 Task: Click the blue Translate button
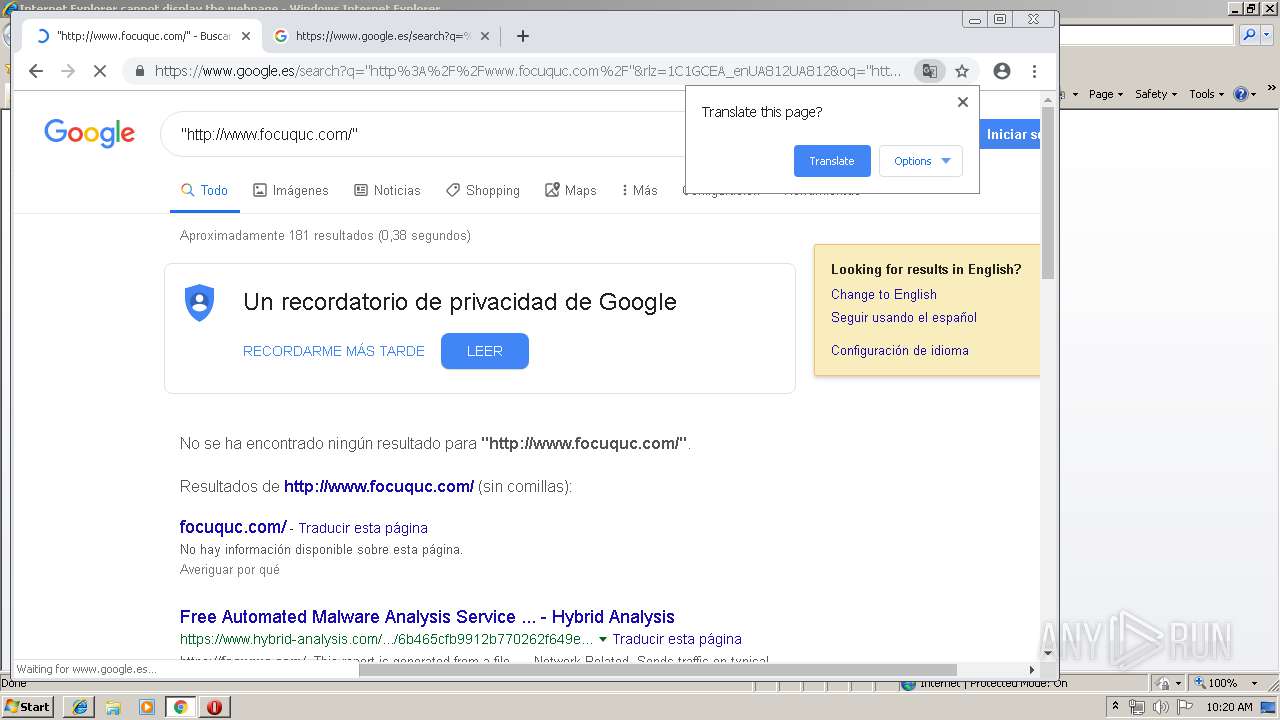[832, 161]
